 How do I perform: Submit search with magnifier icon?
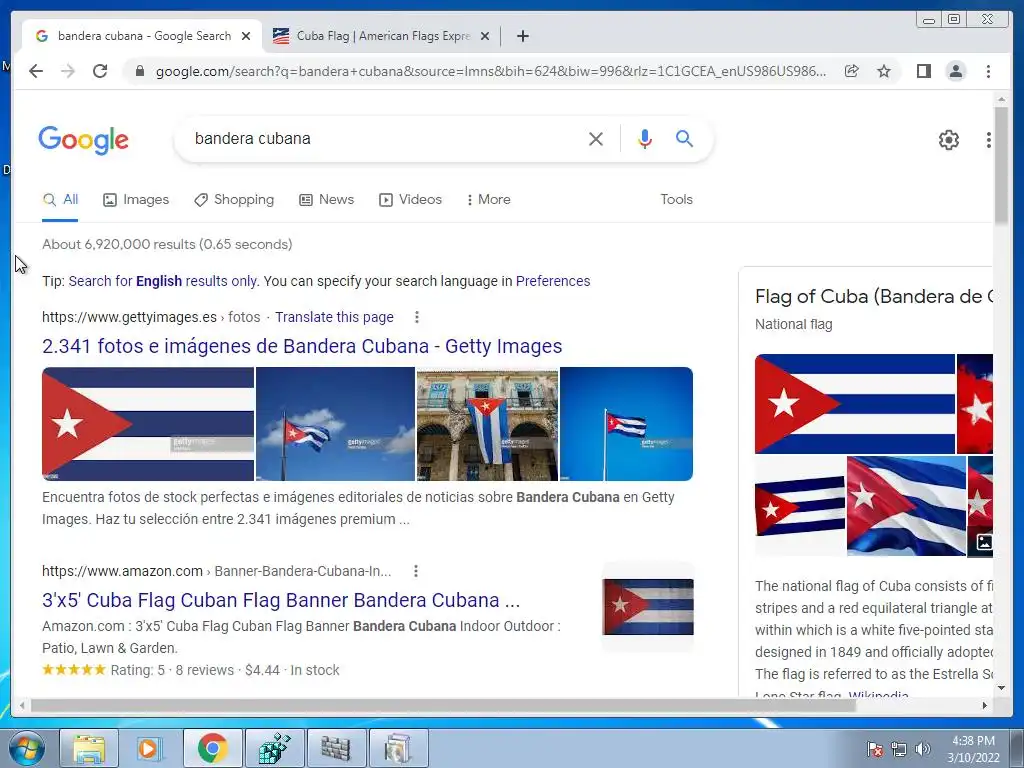(x=684, y=138)
